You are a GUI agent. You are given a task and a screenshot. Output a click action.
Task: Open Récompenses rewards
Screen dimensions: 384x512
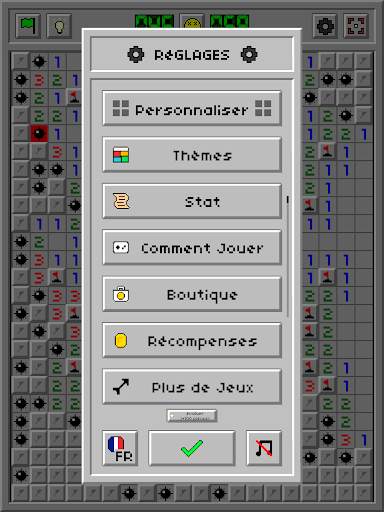(192, 341)
